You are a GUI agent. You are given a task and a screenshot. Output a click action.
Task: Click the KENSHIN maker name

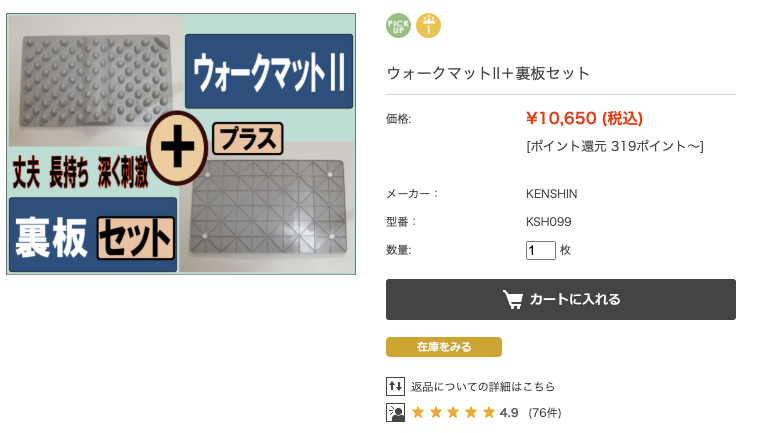point(551,194)
